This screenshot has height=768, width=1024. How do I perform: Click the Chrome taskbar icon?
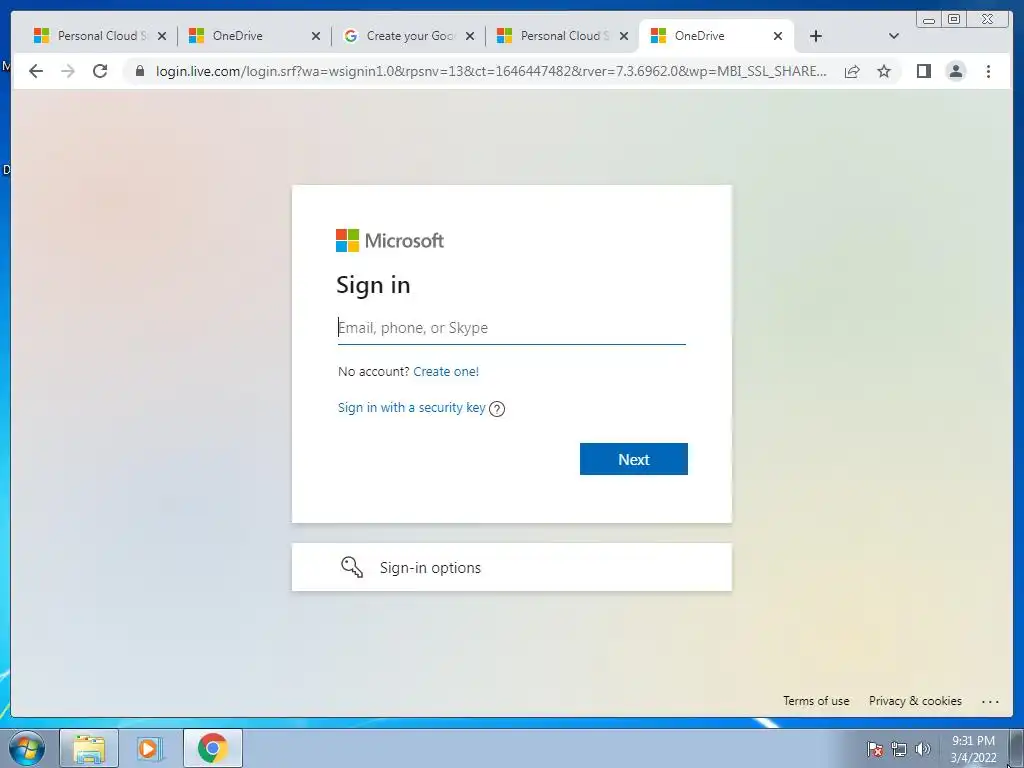[x=212, y=748]
